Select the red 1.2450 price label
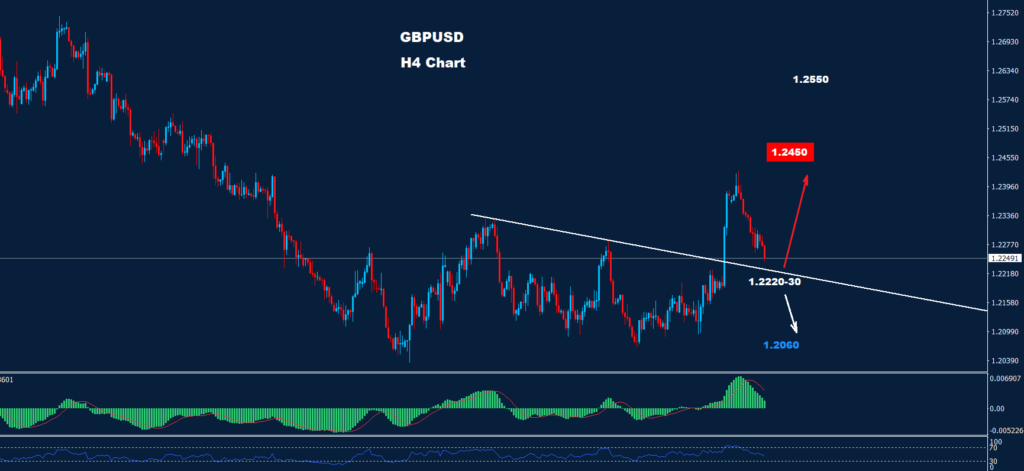The height and width of the screenshot is (471, 1024). click(x=790, y=153)
